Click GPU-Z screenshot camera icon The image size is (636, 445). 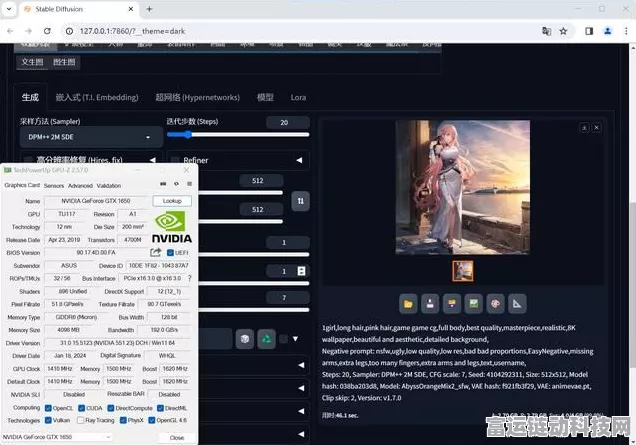pos(163,184)
